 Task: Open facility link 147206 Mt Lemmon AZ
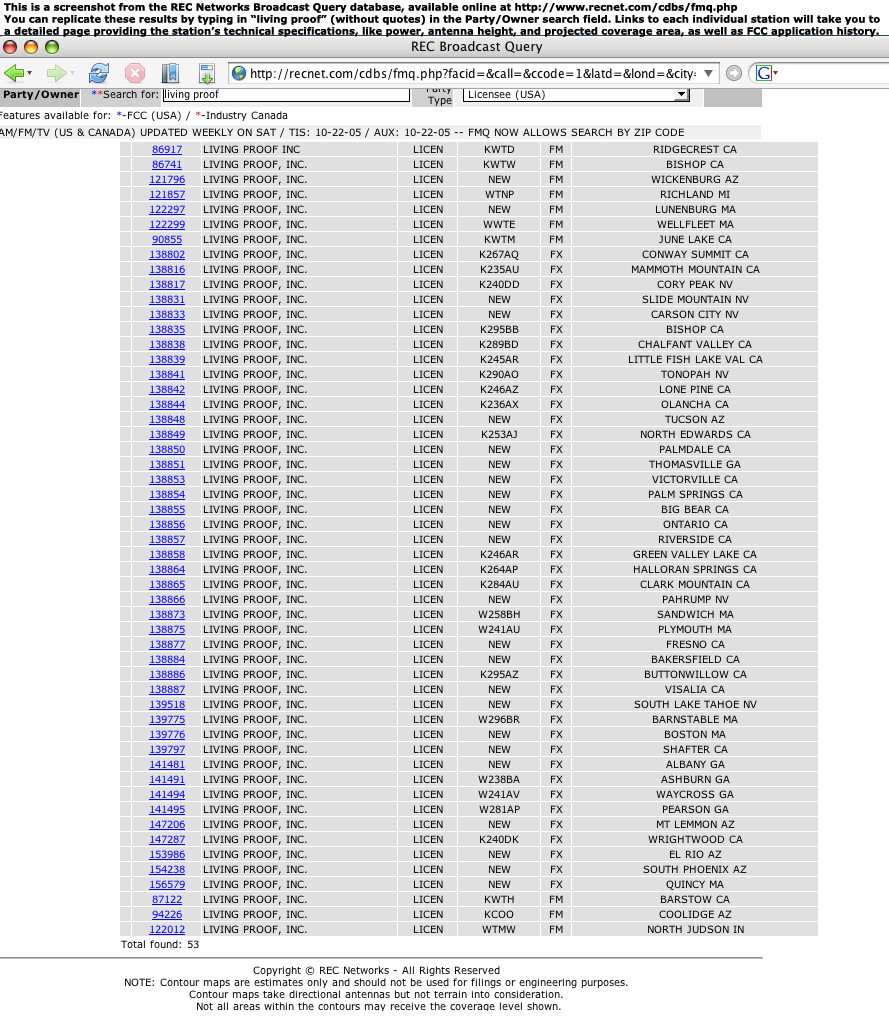[167, 825]
